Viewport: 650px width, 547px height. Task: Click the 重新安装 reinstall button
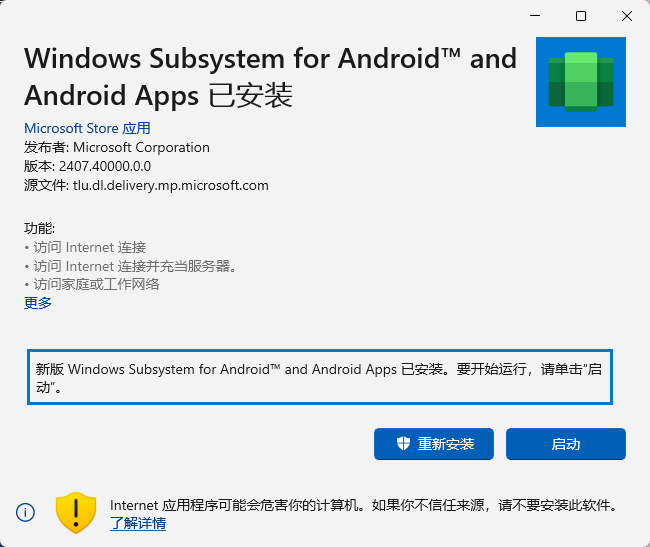click(x=434, y=444)
